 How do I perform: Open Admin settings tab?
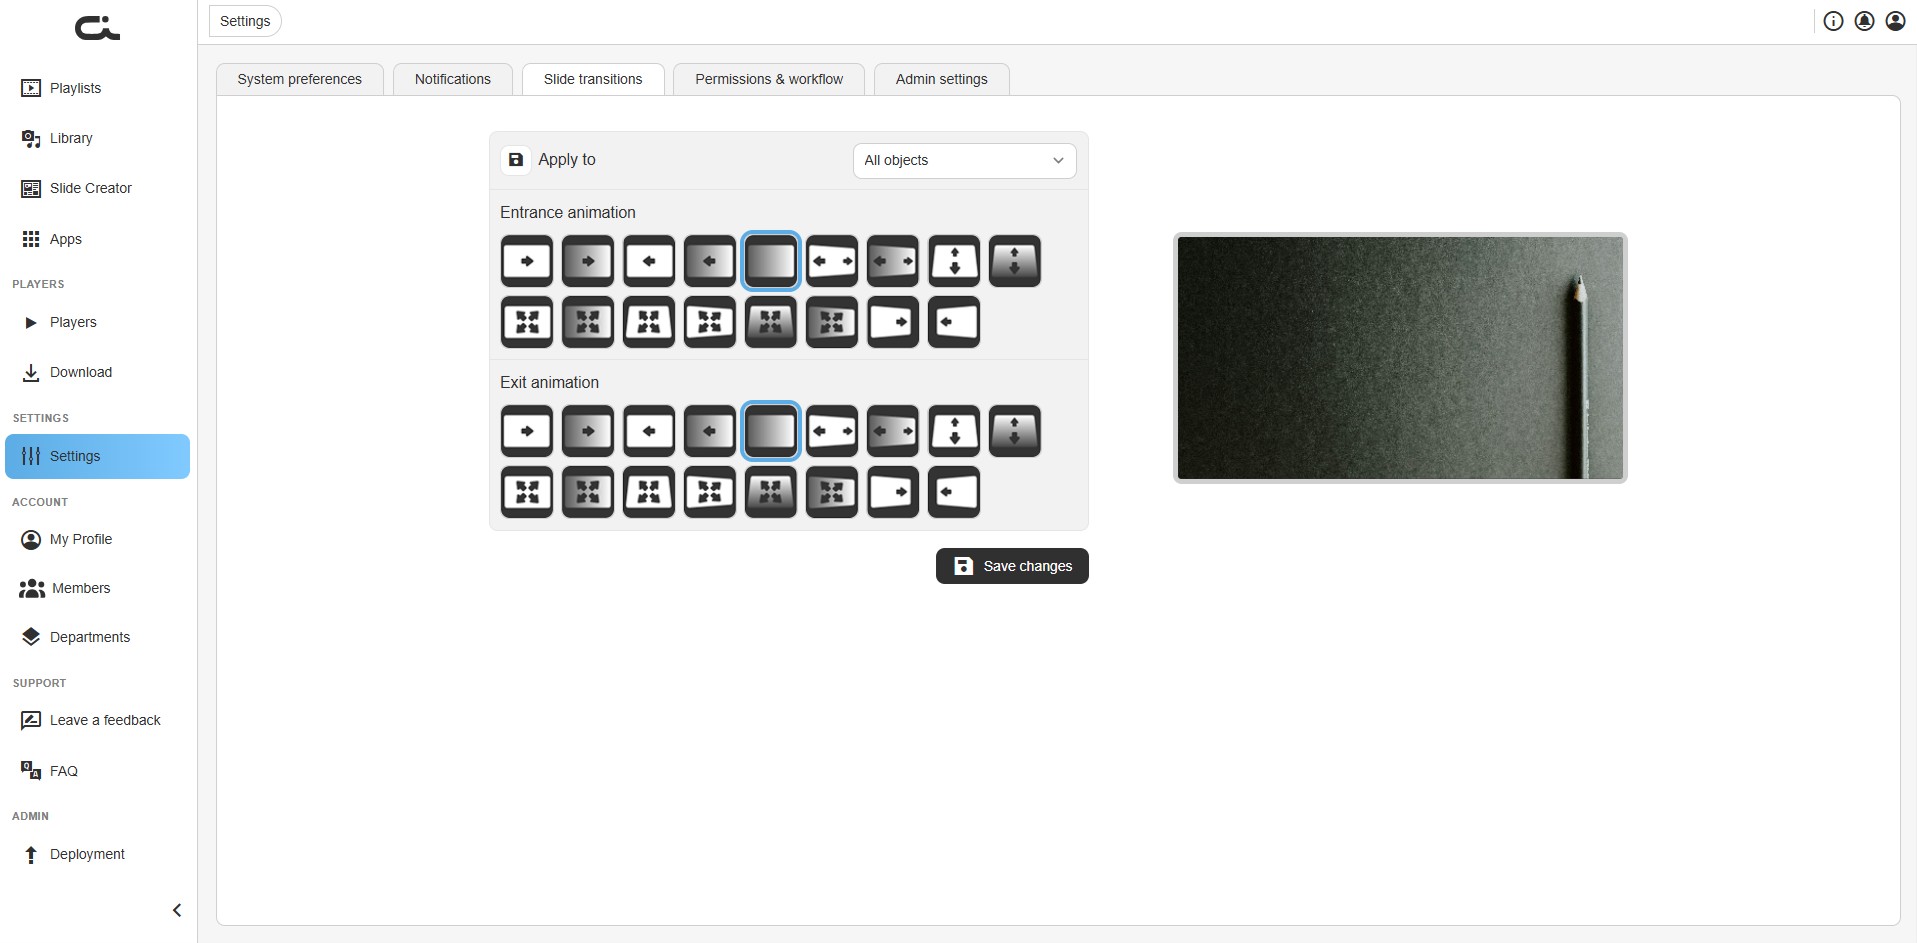coord(942,79)
